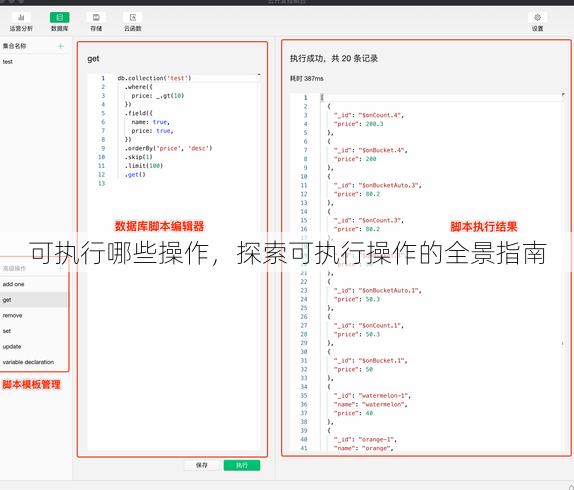
Task: Click the price: _.gt(10) code line
Action: 158,96
